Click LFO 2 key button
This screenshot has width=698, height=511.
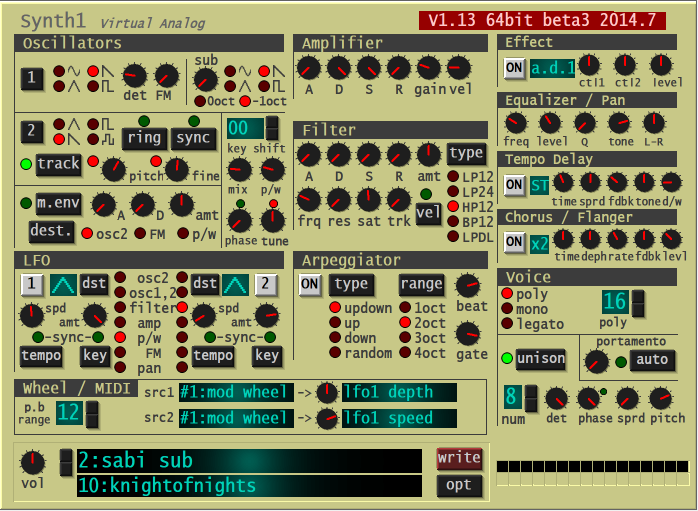(x=267, y=356)
